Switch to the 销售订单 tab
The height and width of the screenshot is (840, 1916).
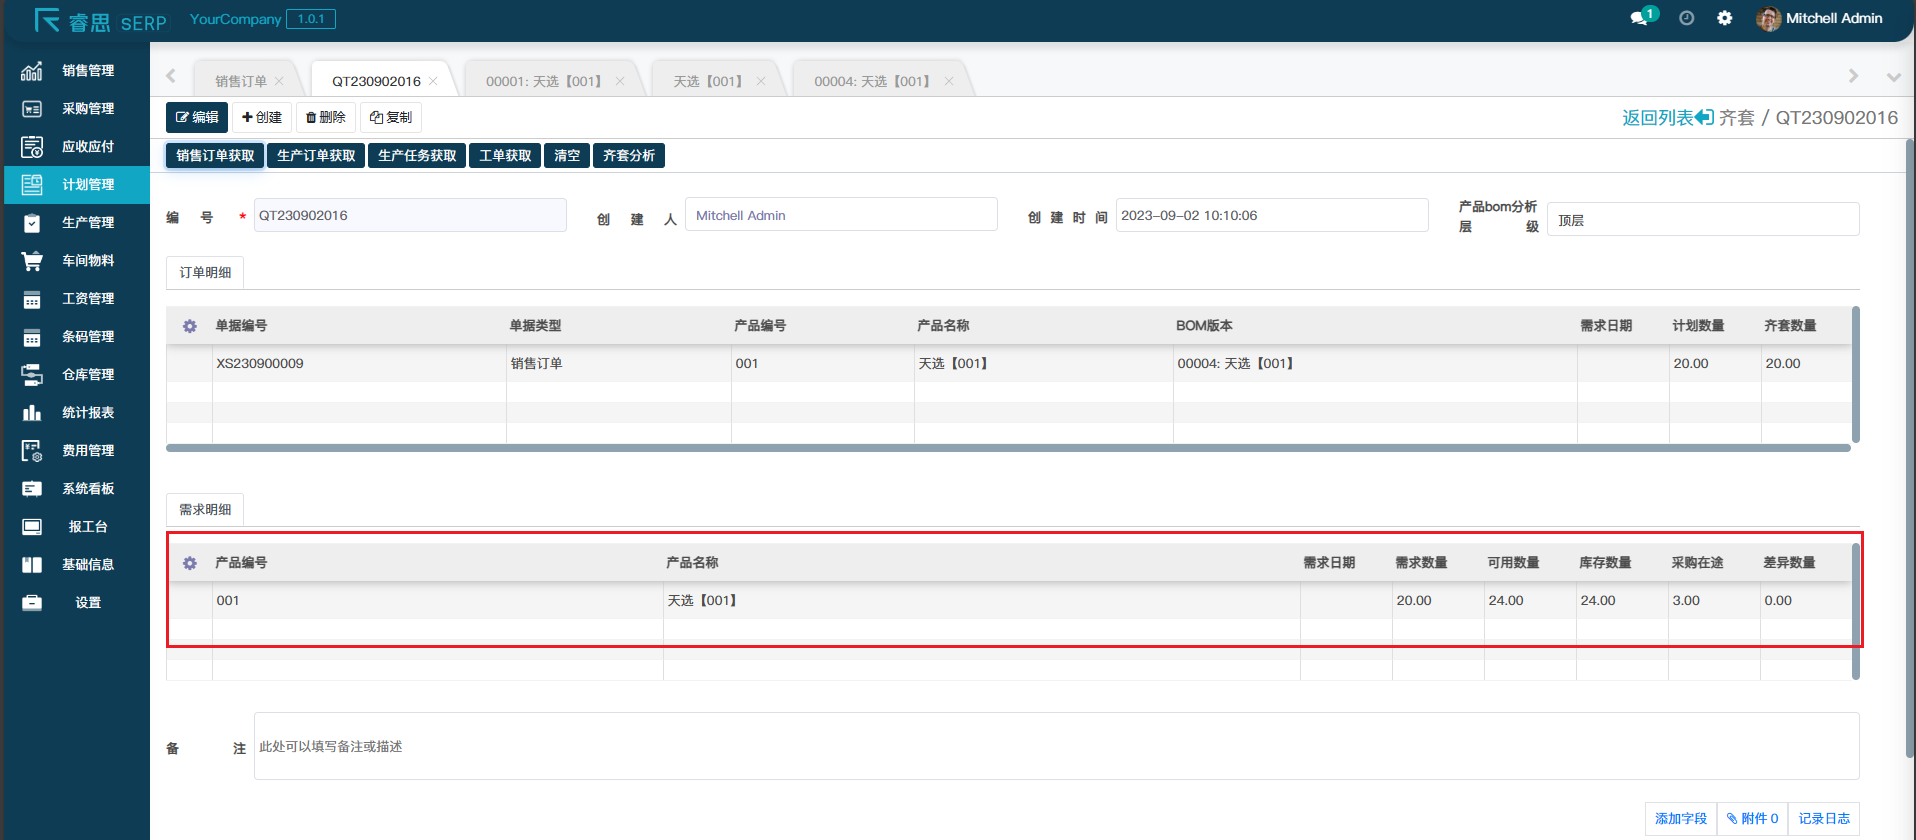tap(241, 81)
